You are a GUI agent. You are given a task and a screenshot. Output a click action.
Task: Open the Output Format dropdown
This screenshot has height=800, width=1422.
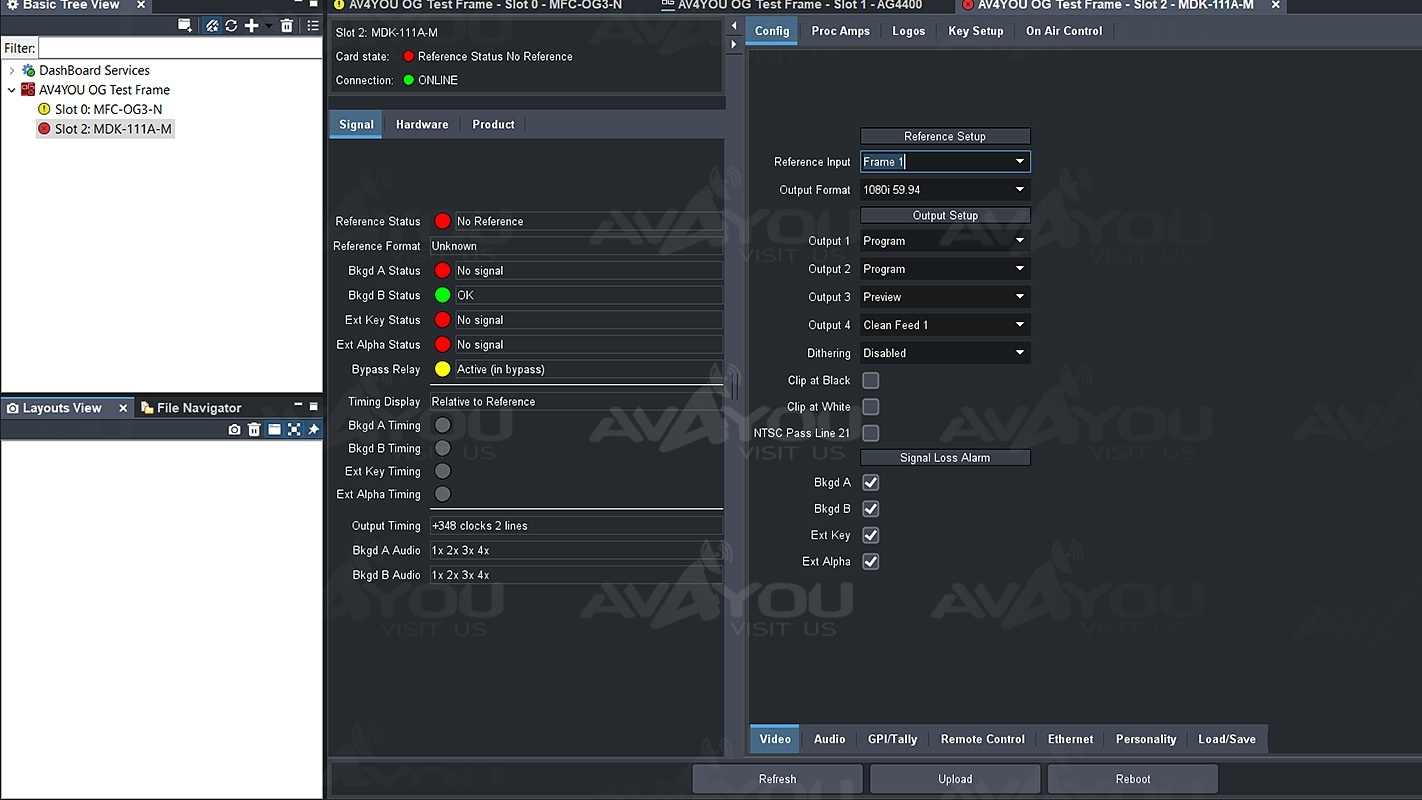point(944,190)
